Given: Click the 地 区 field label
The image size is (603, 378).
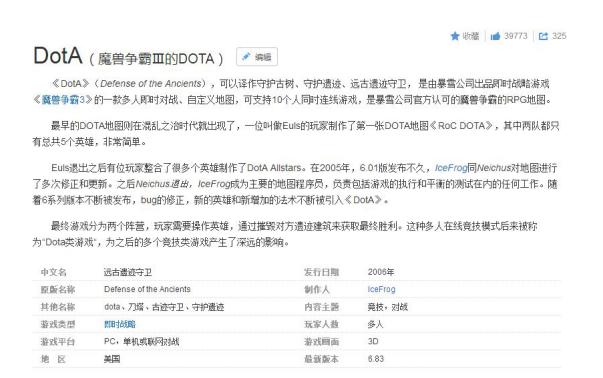Looking at the screenshot, I should coord(53,359).
